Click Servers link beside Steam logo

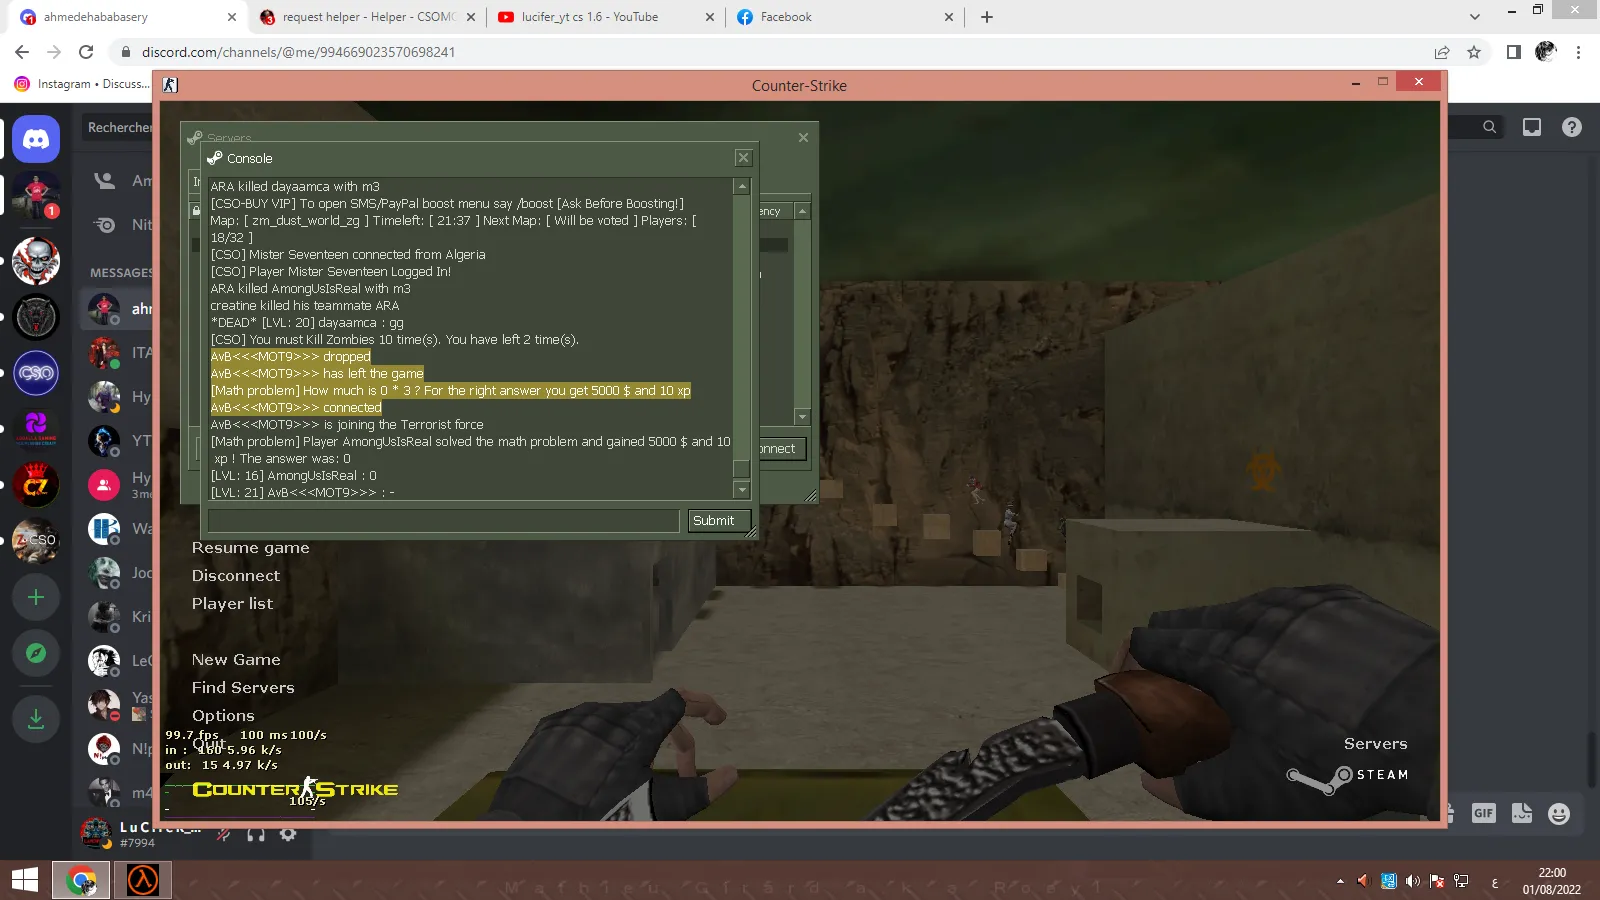(1375, 744)
